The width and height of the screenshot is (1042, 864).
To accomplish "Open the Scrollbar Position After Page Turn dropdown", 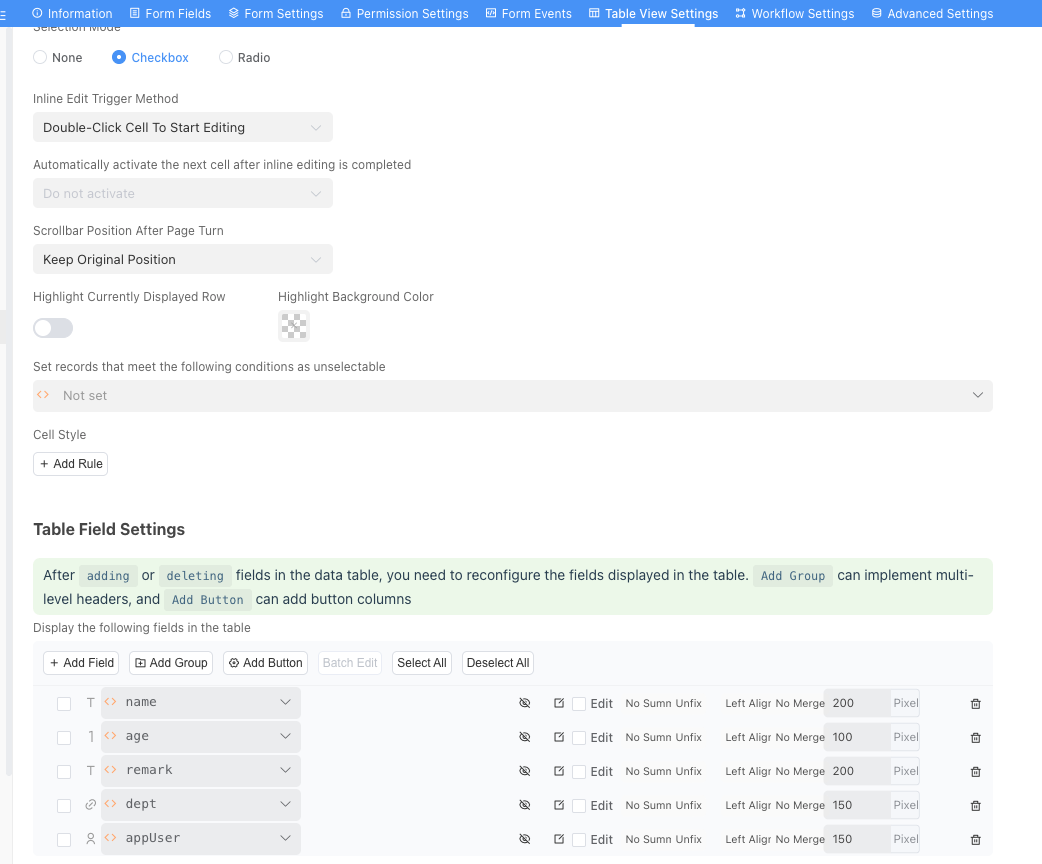I will pos(183,259).
